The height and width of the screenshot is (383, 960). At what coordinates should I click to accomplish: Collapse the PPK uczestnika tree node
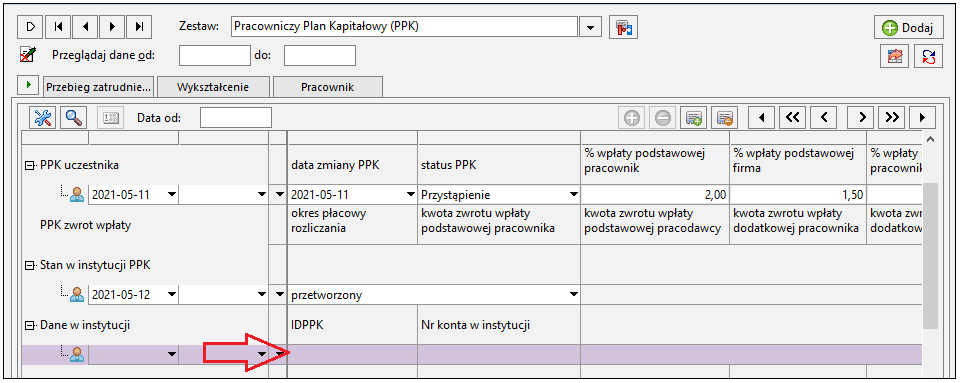28,165
